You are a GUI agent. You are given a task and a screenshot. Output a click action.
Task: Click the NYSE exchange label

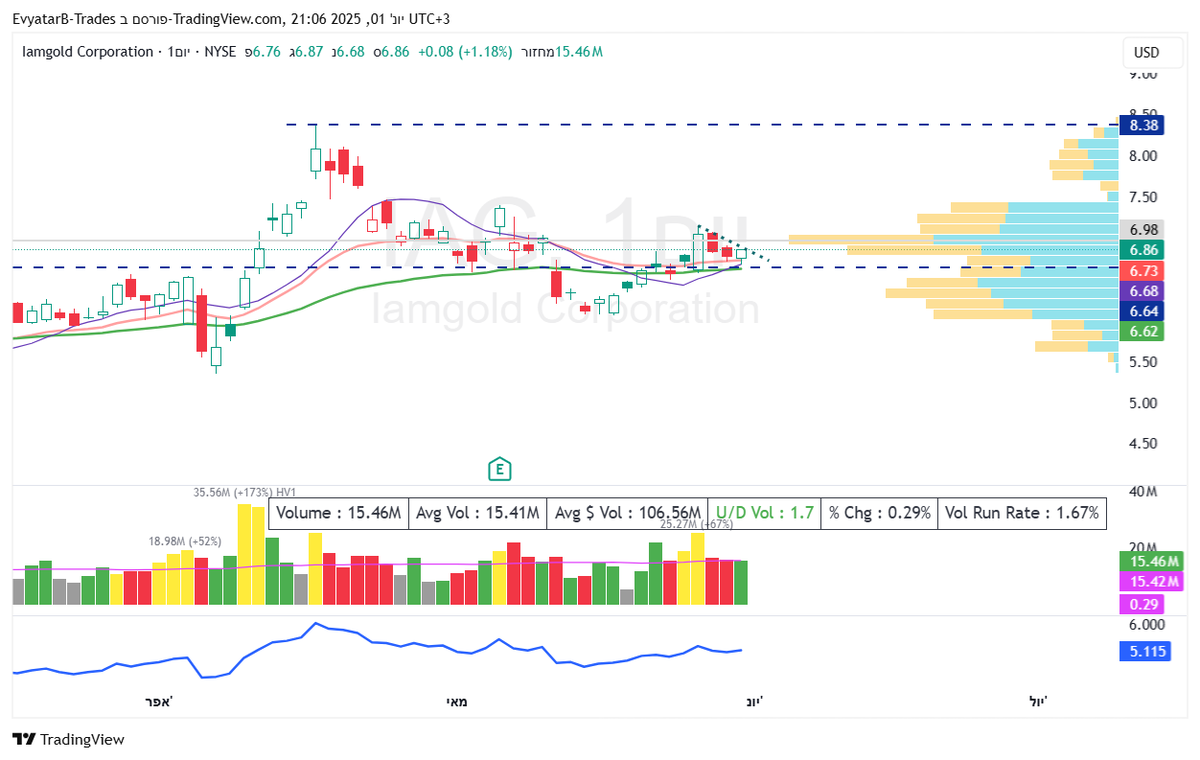pos(221,51)
